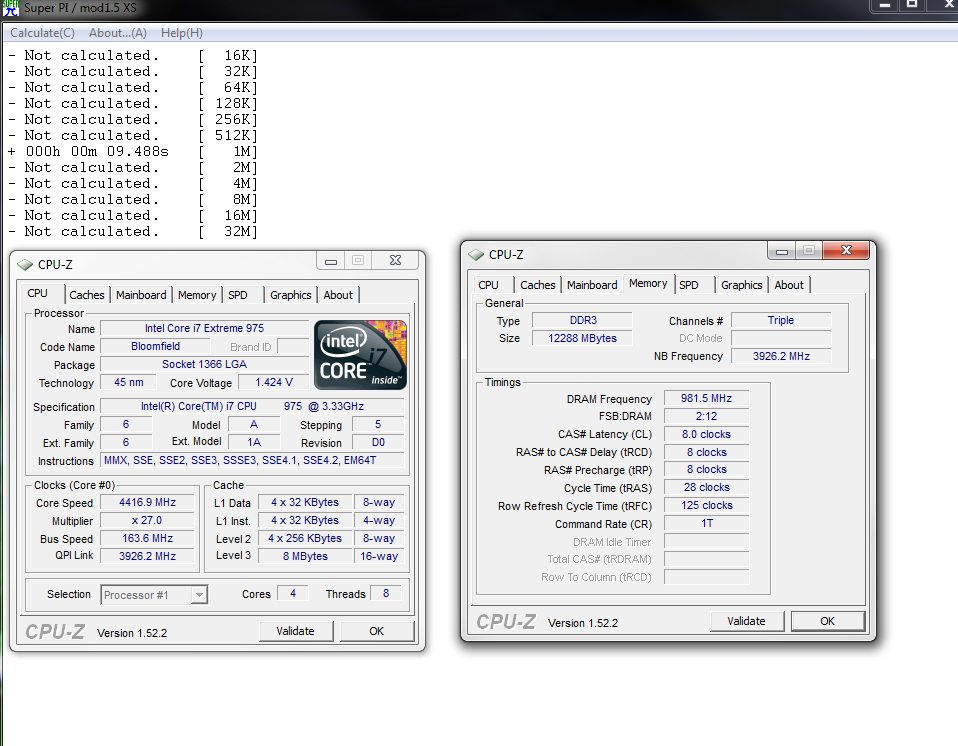Close the right CPU-Z Memory window
Screen dimensions: 958x746
click(846, 250)
